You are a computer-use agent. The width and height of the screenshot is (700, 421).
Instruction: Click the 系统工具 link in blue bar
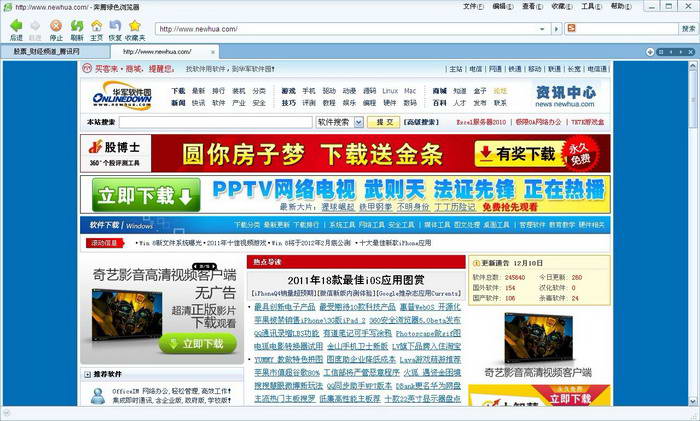(x=342, y=225)
